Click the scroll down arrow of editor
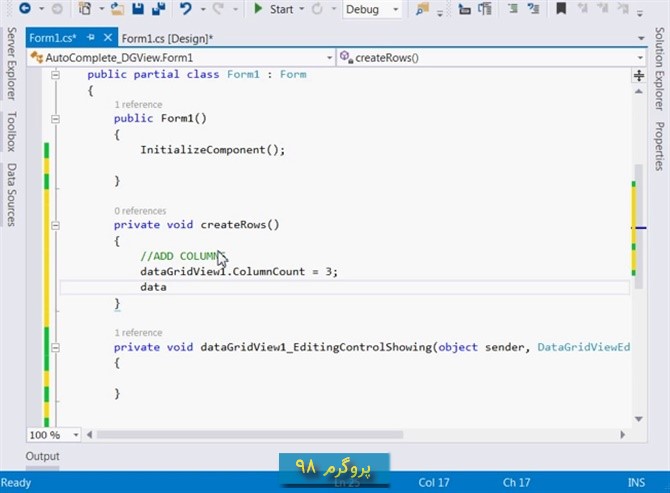 638,419
